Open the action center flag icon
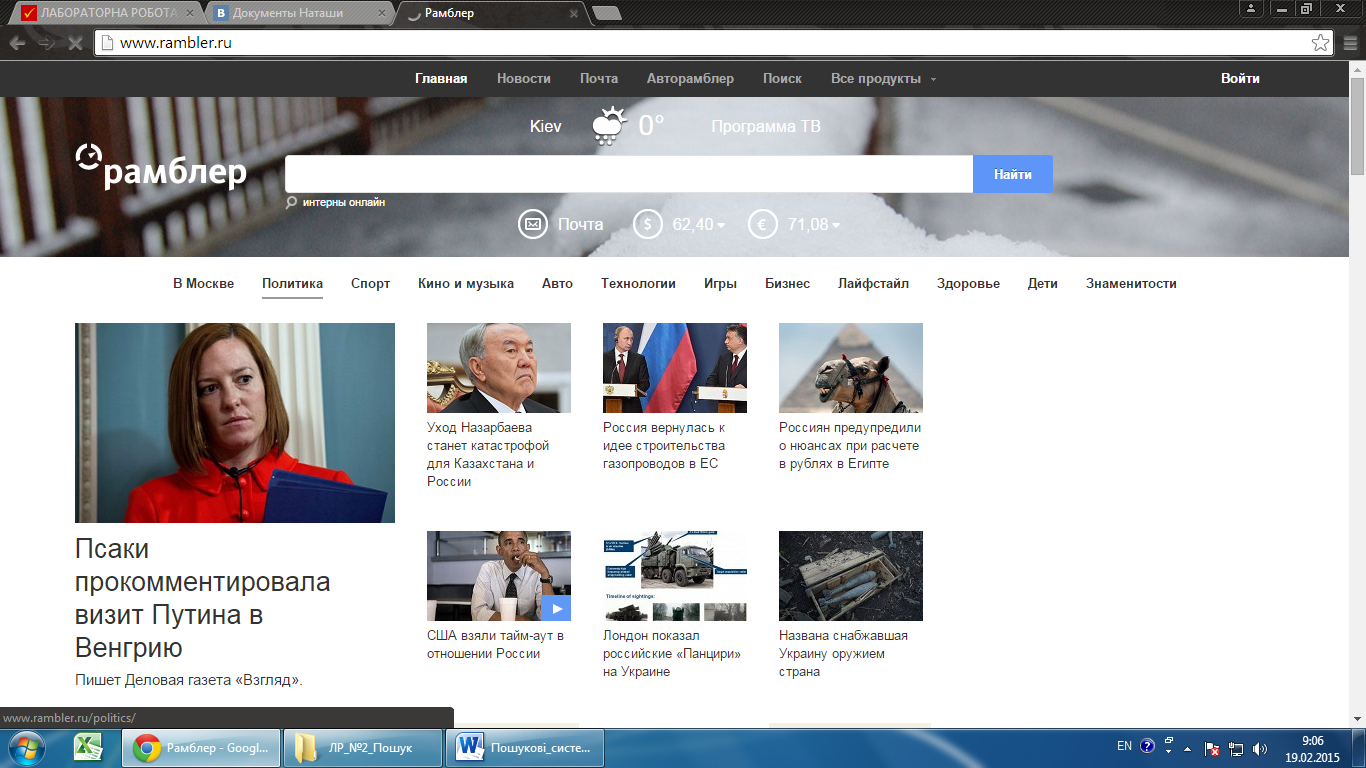The image size is (1366, 768). 1212,747
